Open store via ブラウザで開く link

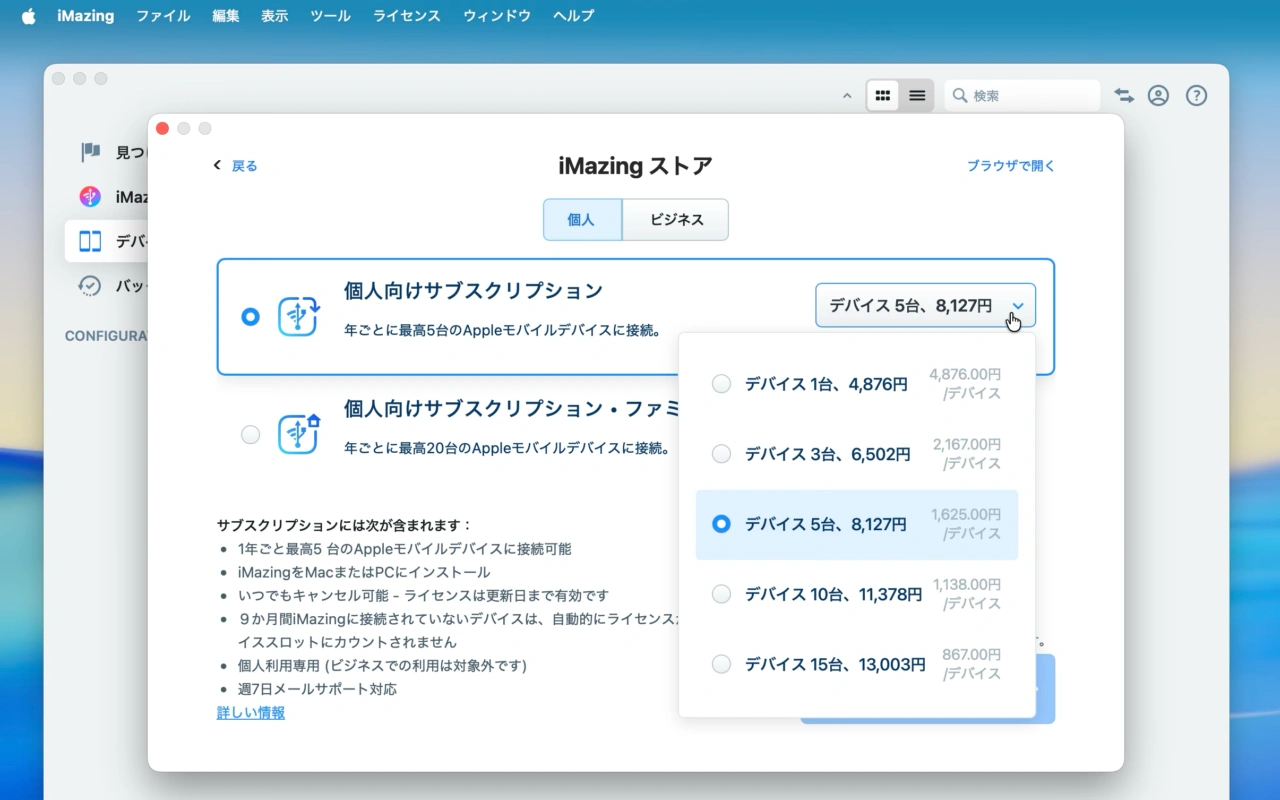(1011, 166)
